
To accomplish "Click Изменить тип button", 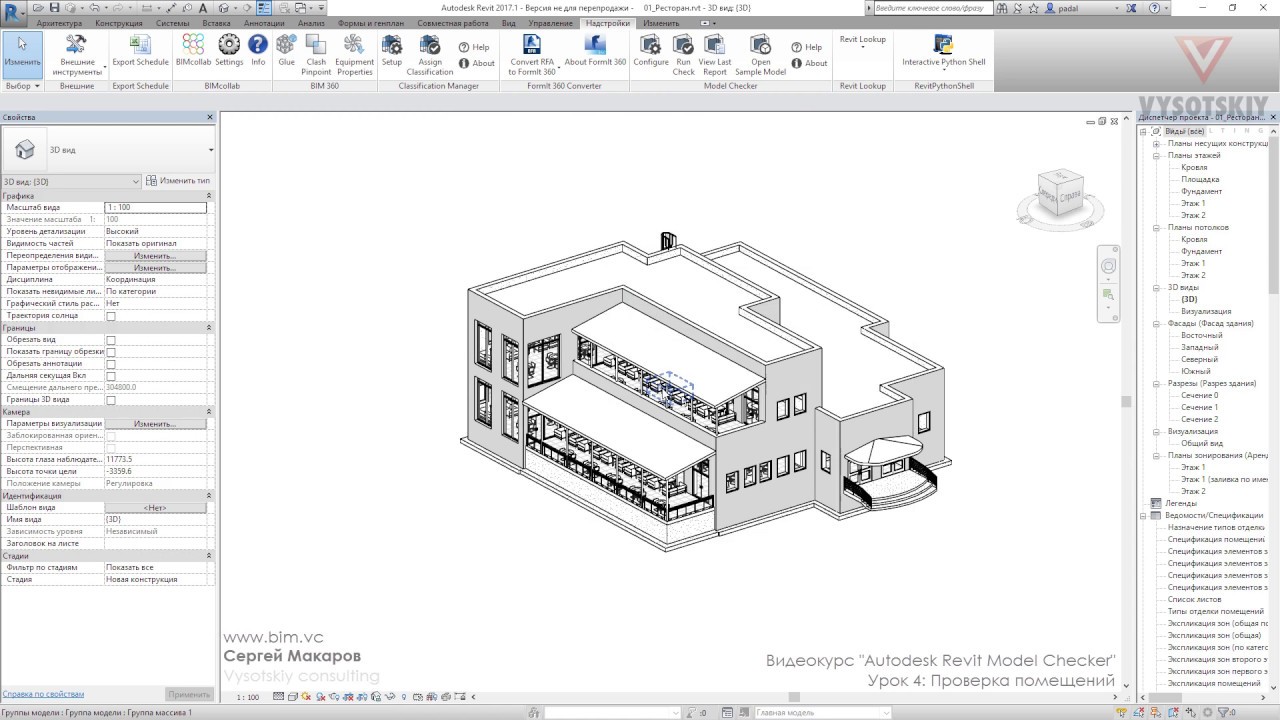I will coord(179,181).
